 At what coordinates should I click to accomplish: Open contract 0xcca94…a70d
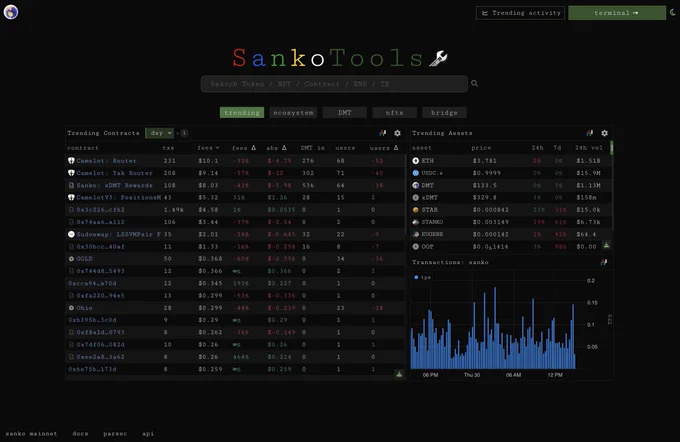pos(92,283)
